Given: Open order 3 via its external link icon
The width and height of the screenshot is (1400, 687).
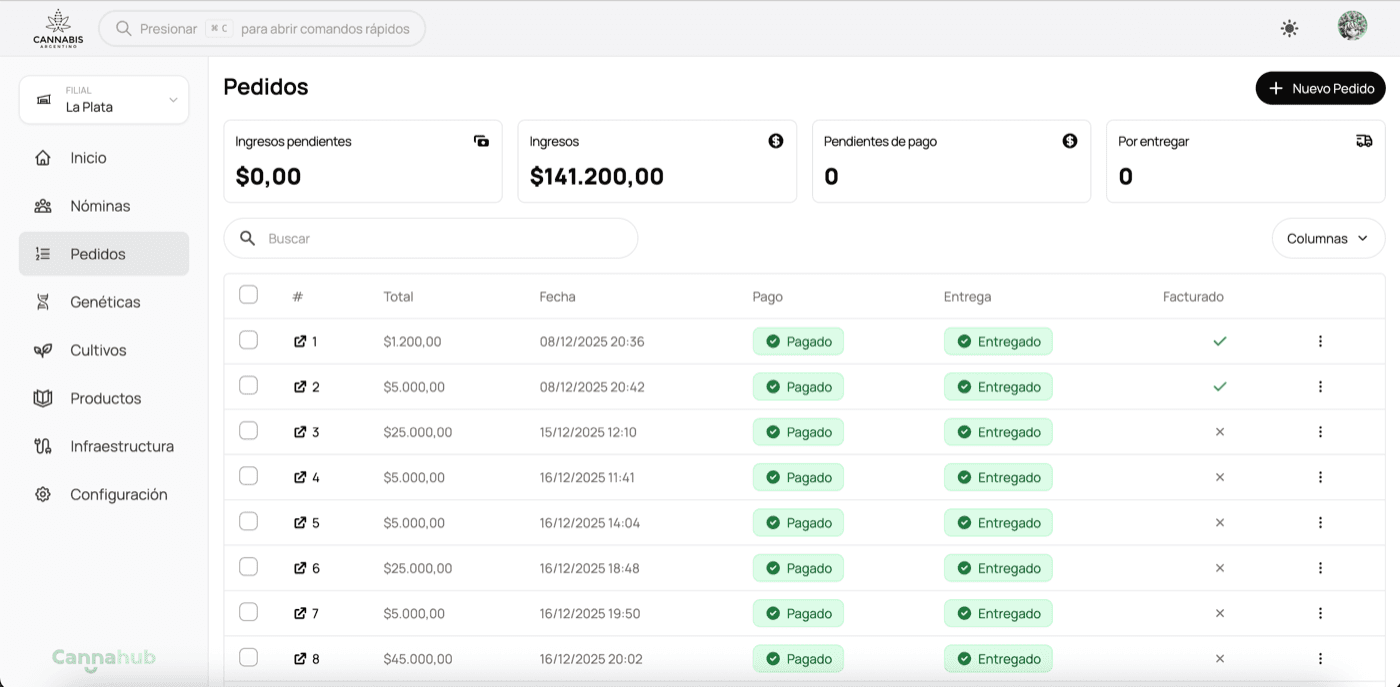Looking at the screenshot, I should coord(300,432).
